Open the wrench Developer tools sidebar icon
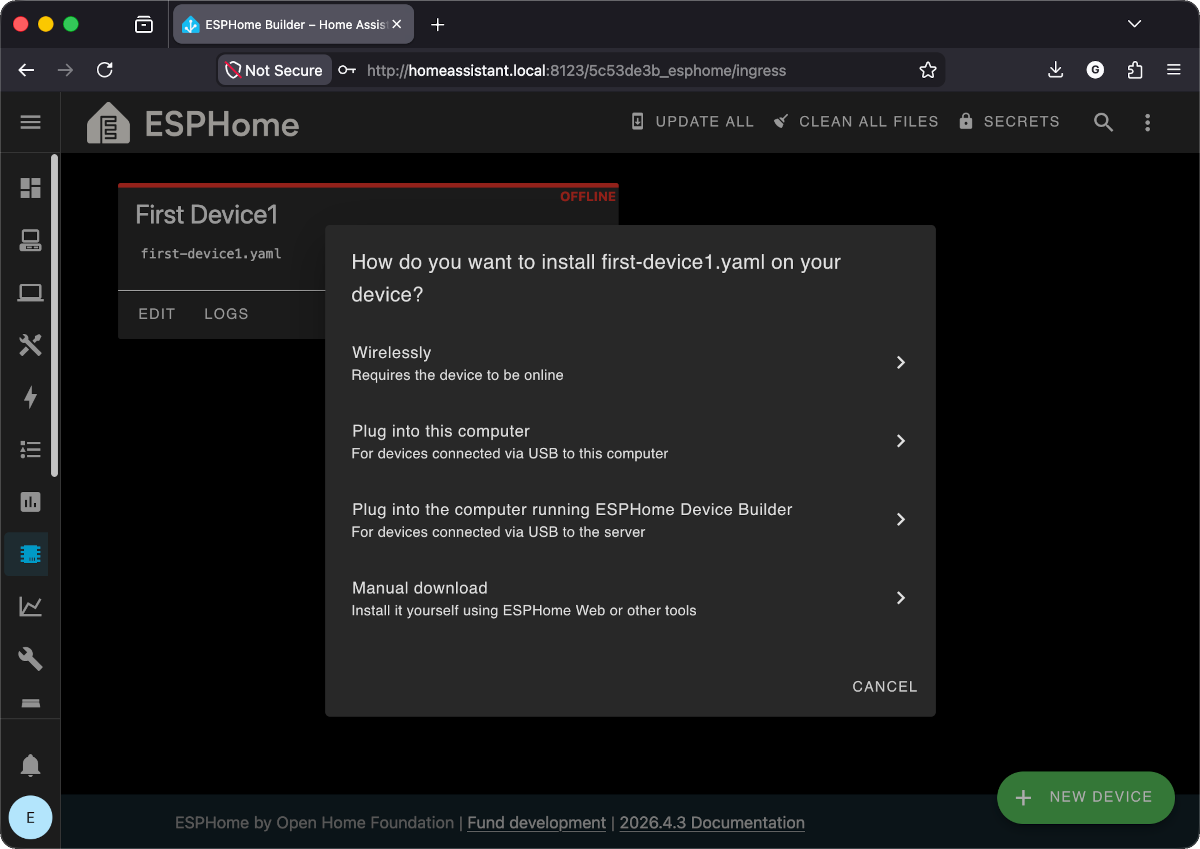 click(30, 659)
